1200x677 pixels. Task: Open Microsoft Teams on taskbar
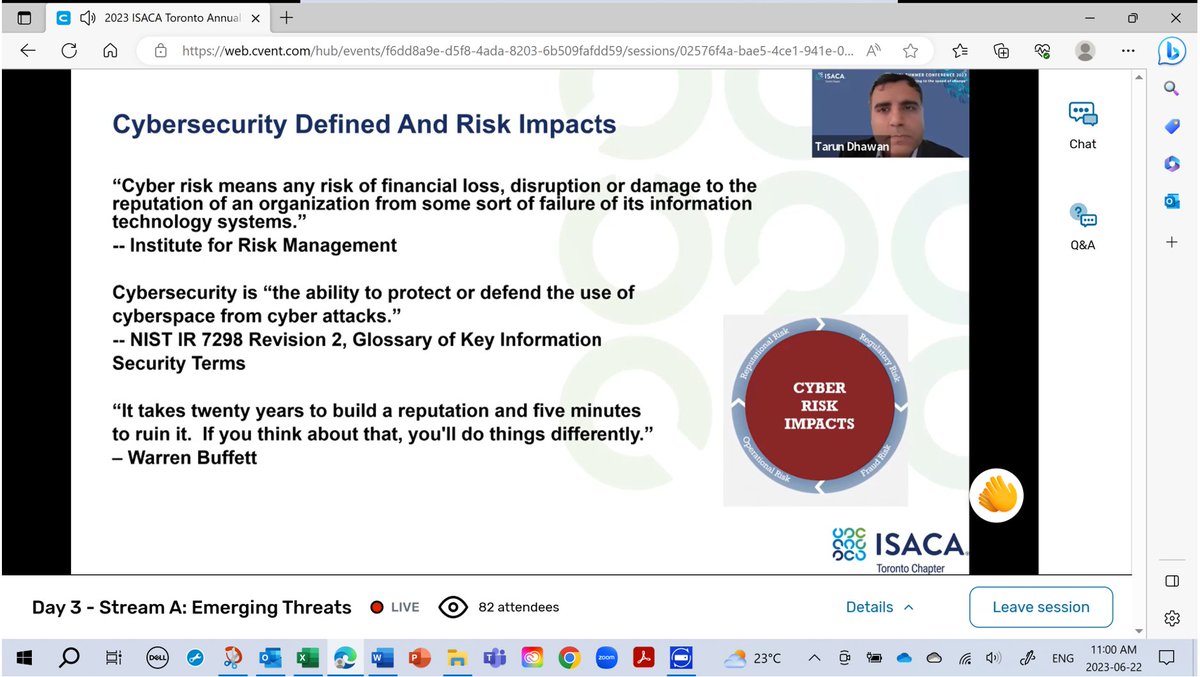(494, 658)
